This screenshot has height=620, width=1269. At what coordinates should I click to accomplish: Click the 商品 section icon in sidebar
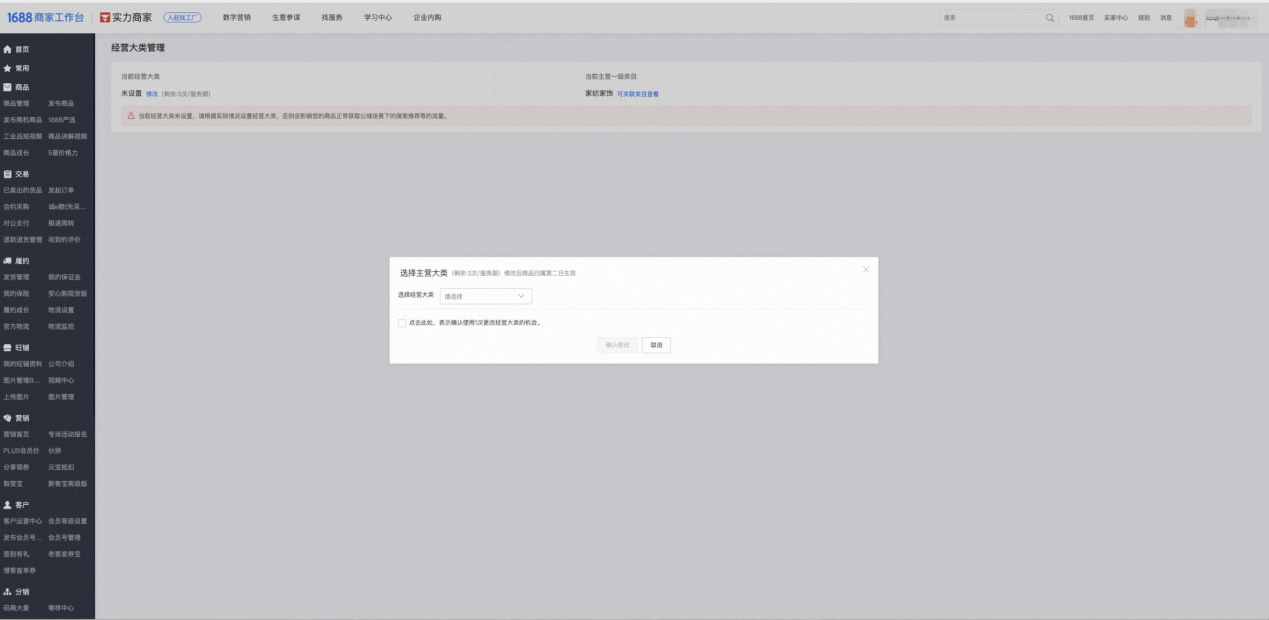(8, 87)
